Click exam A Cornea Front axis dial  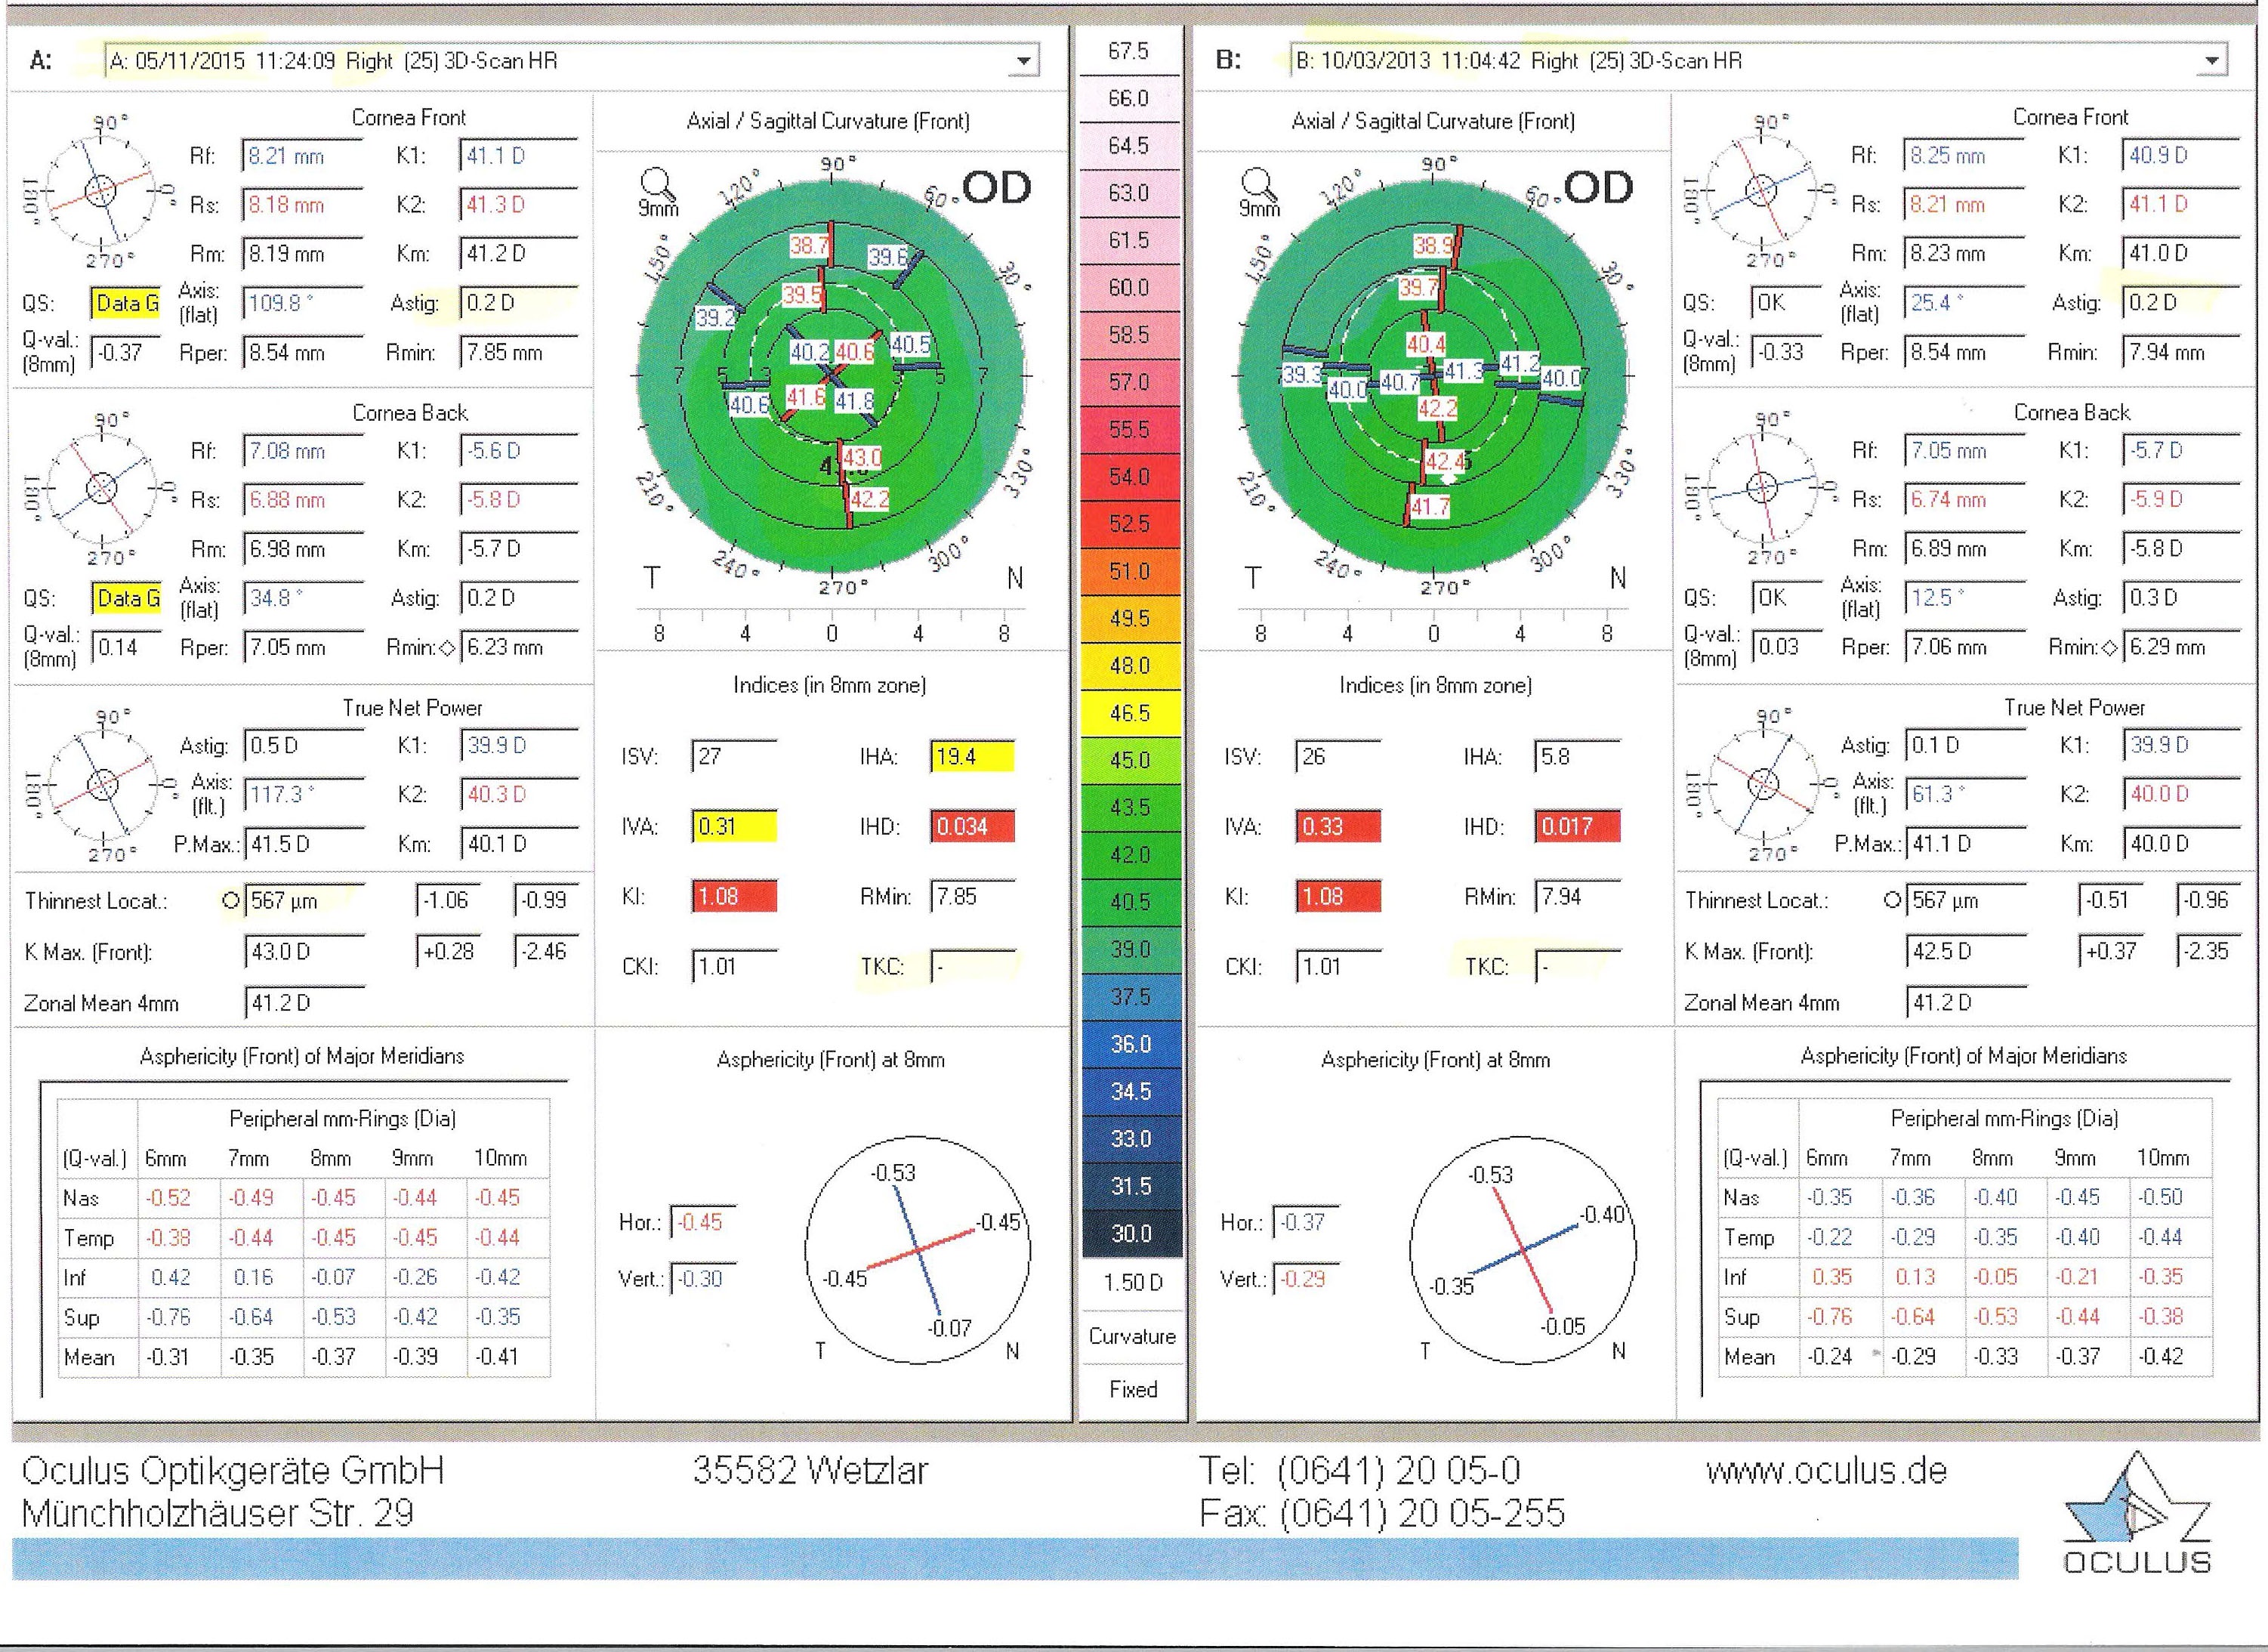(x=101, y=190)
